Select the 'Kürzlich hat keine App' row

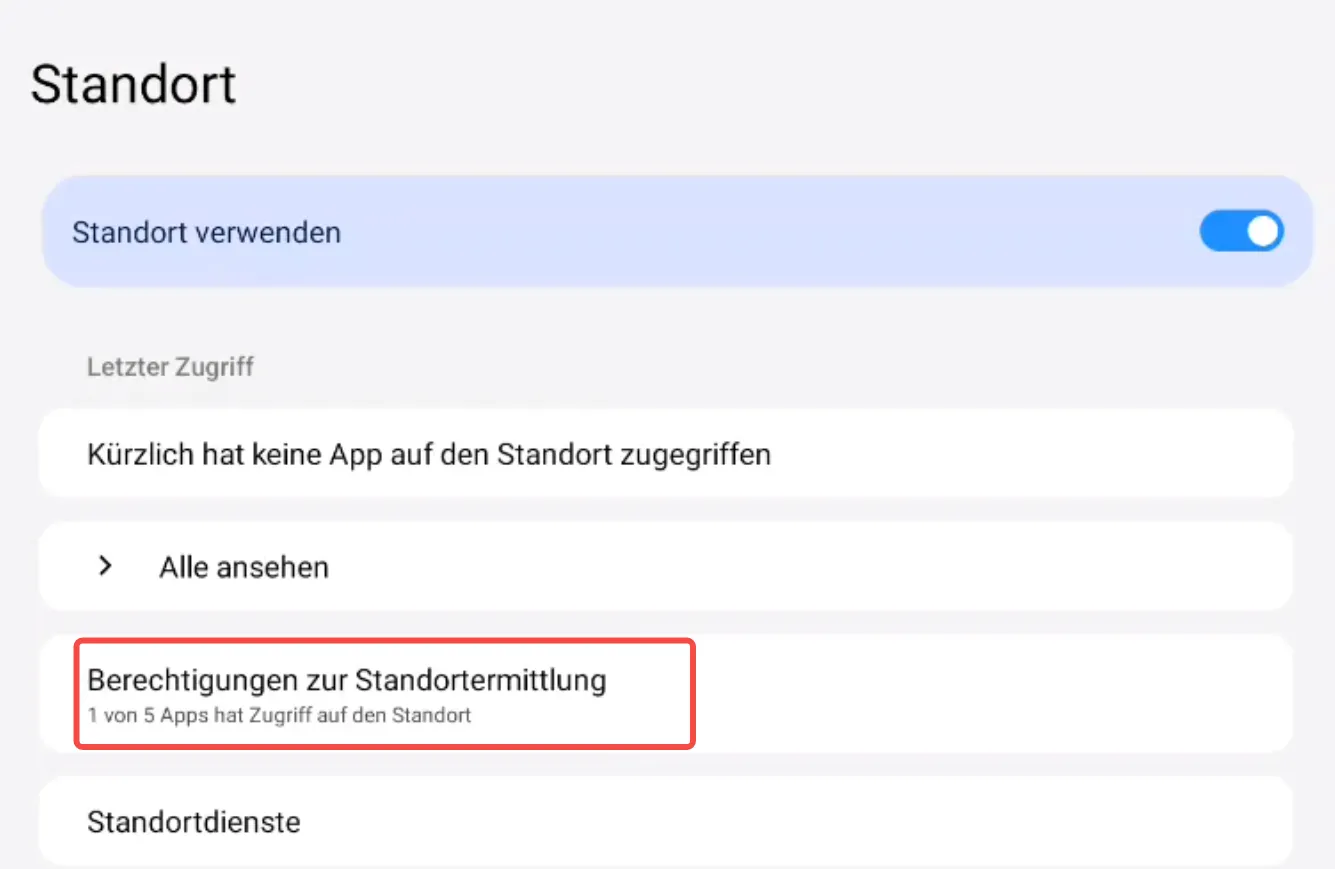pos(428,455)
